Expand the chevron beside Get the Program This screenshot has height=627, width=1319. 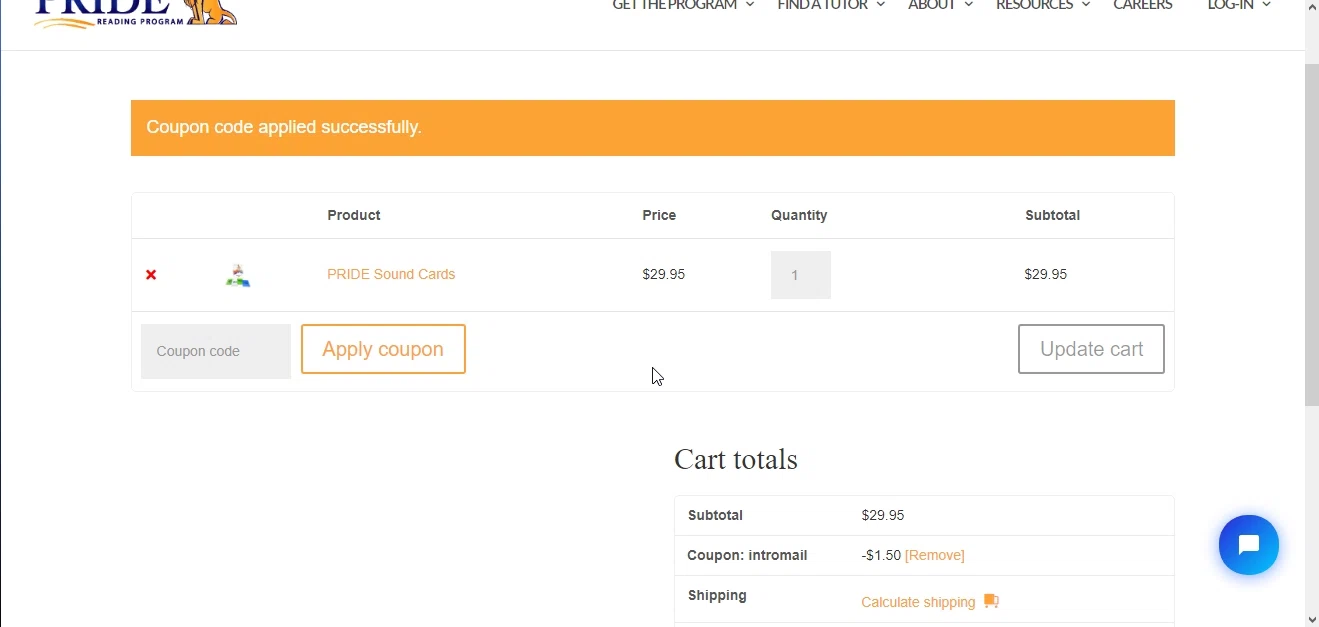750,5
